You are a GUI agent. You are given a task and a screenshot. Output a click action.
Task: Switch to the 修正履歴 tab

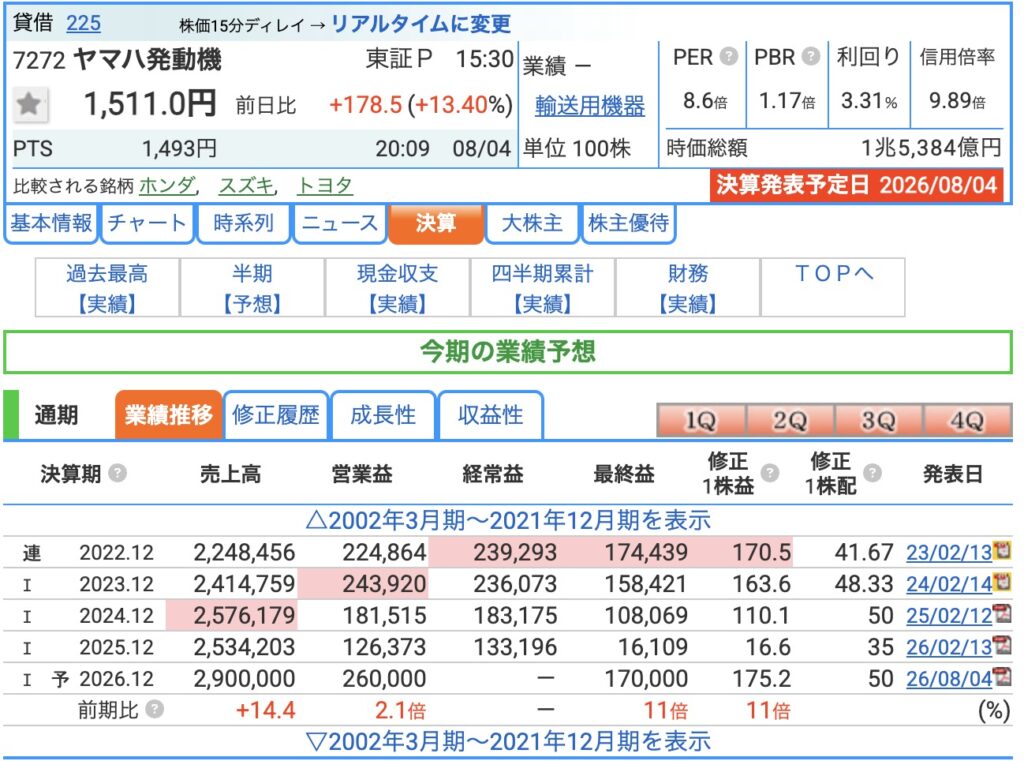(x=276, y=415)
